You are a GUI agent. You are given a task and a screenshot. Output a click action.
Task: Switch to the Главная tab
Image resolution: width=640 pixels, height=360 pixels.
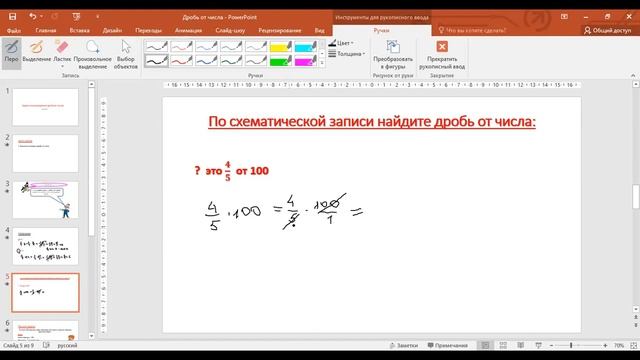(46, 31)
